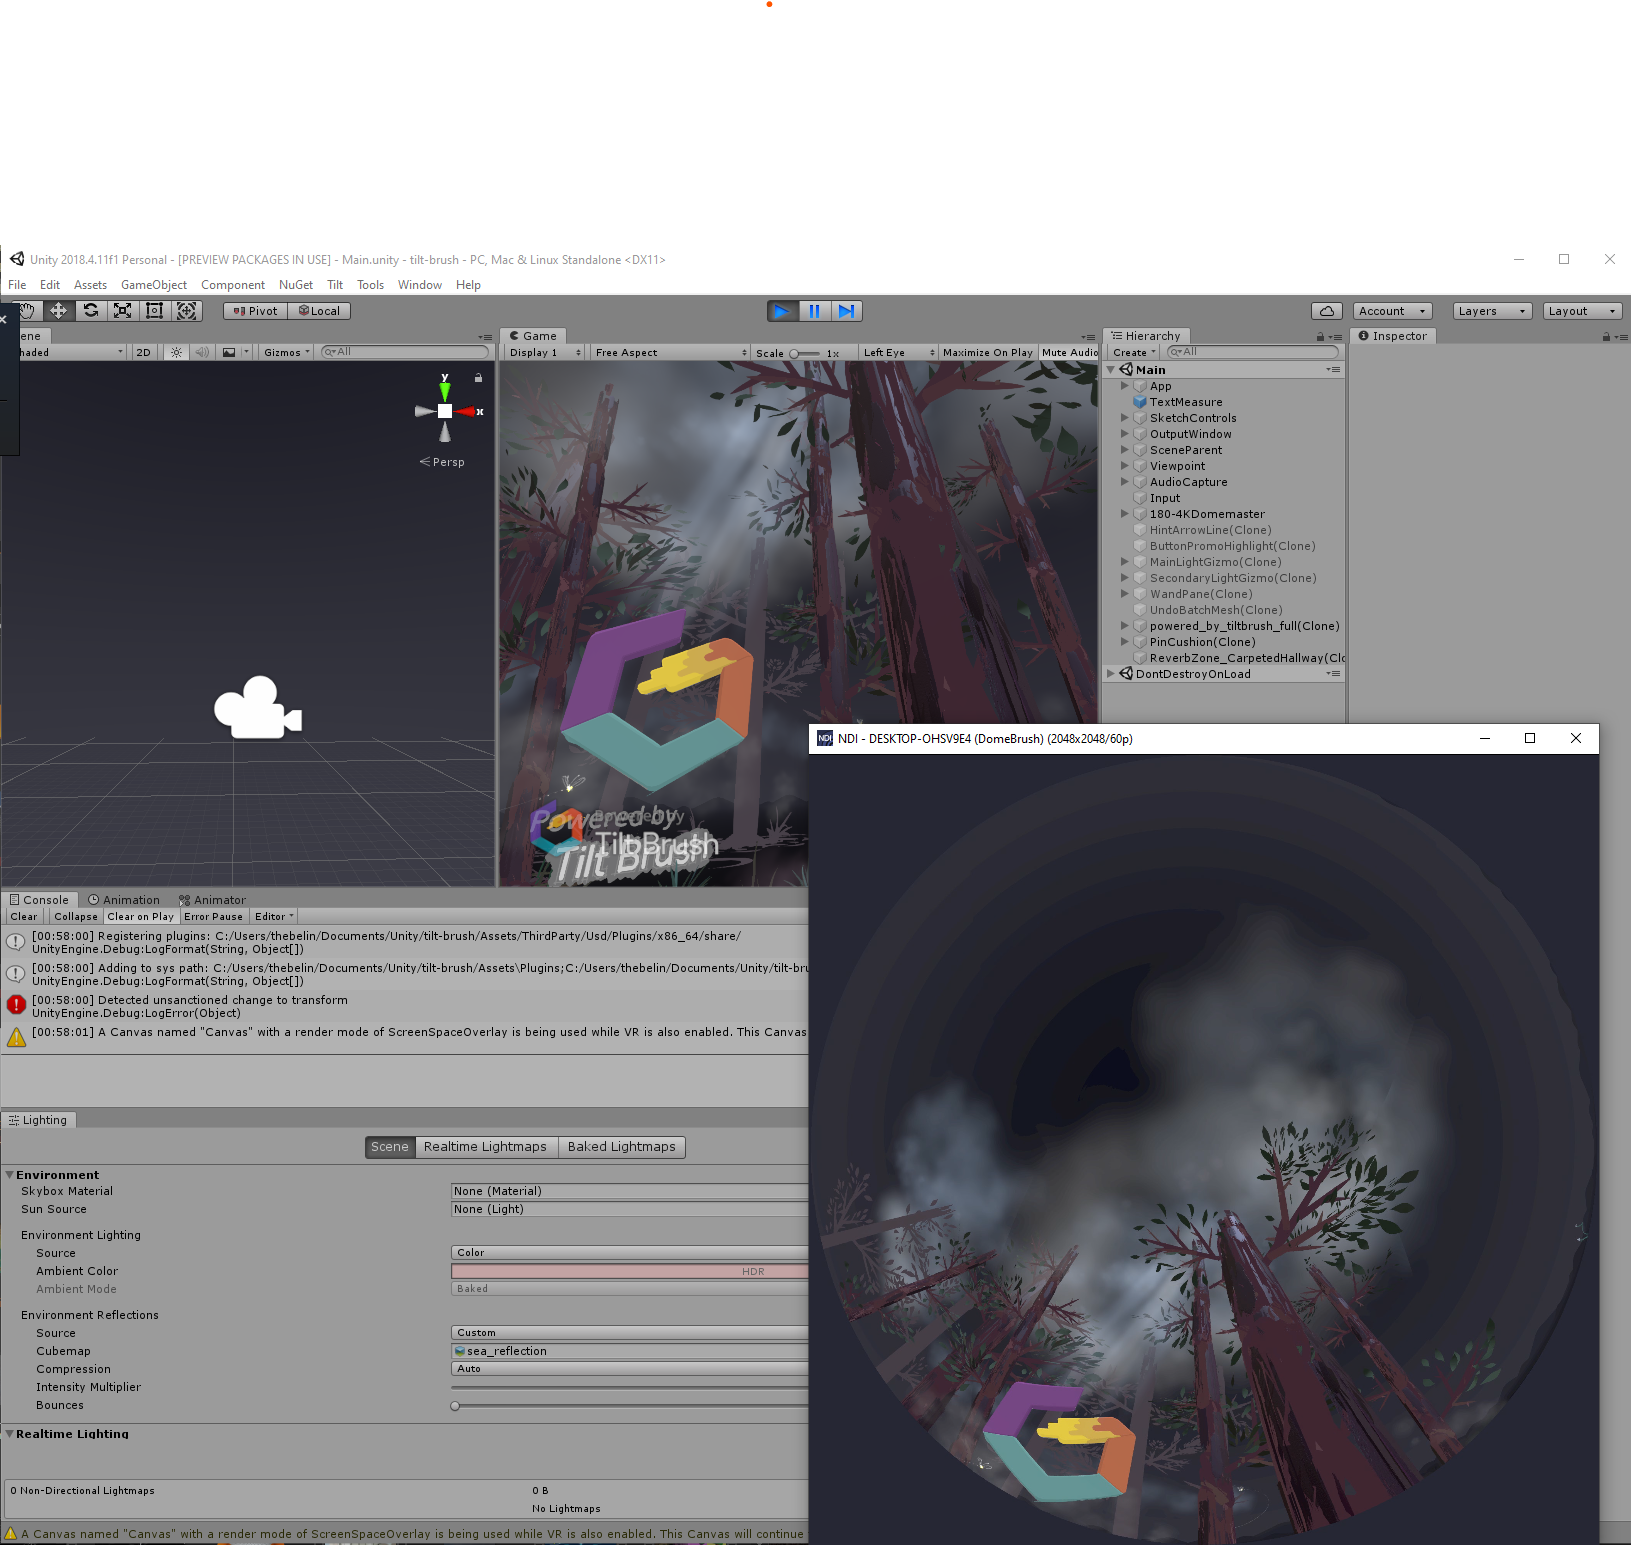Open the Layout dropdown
The image size is (1631, 1545).
pos(1582,311)
